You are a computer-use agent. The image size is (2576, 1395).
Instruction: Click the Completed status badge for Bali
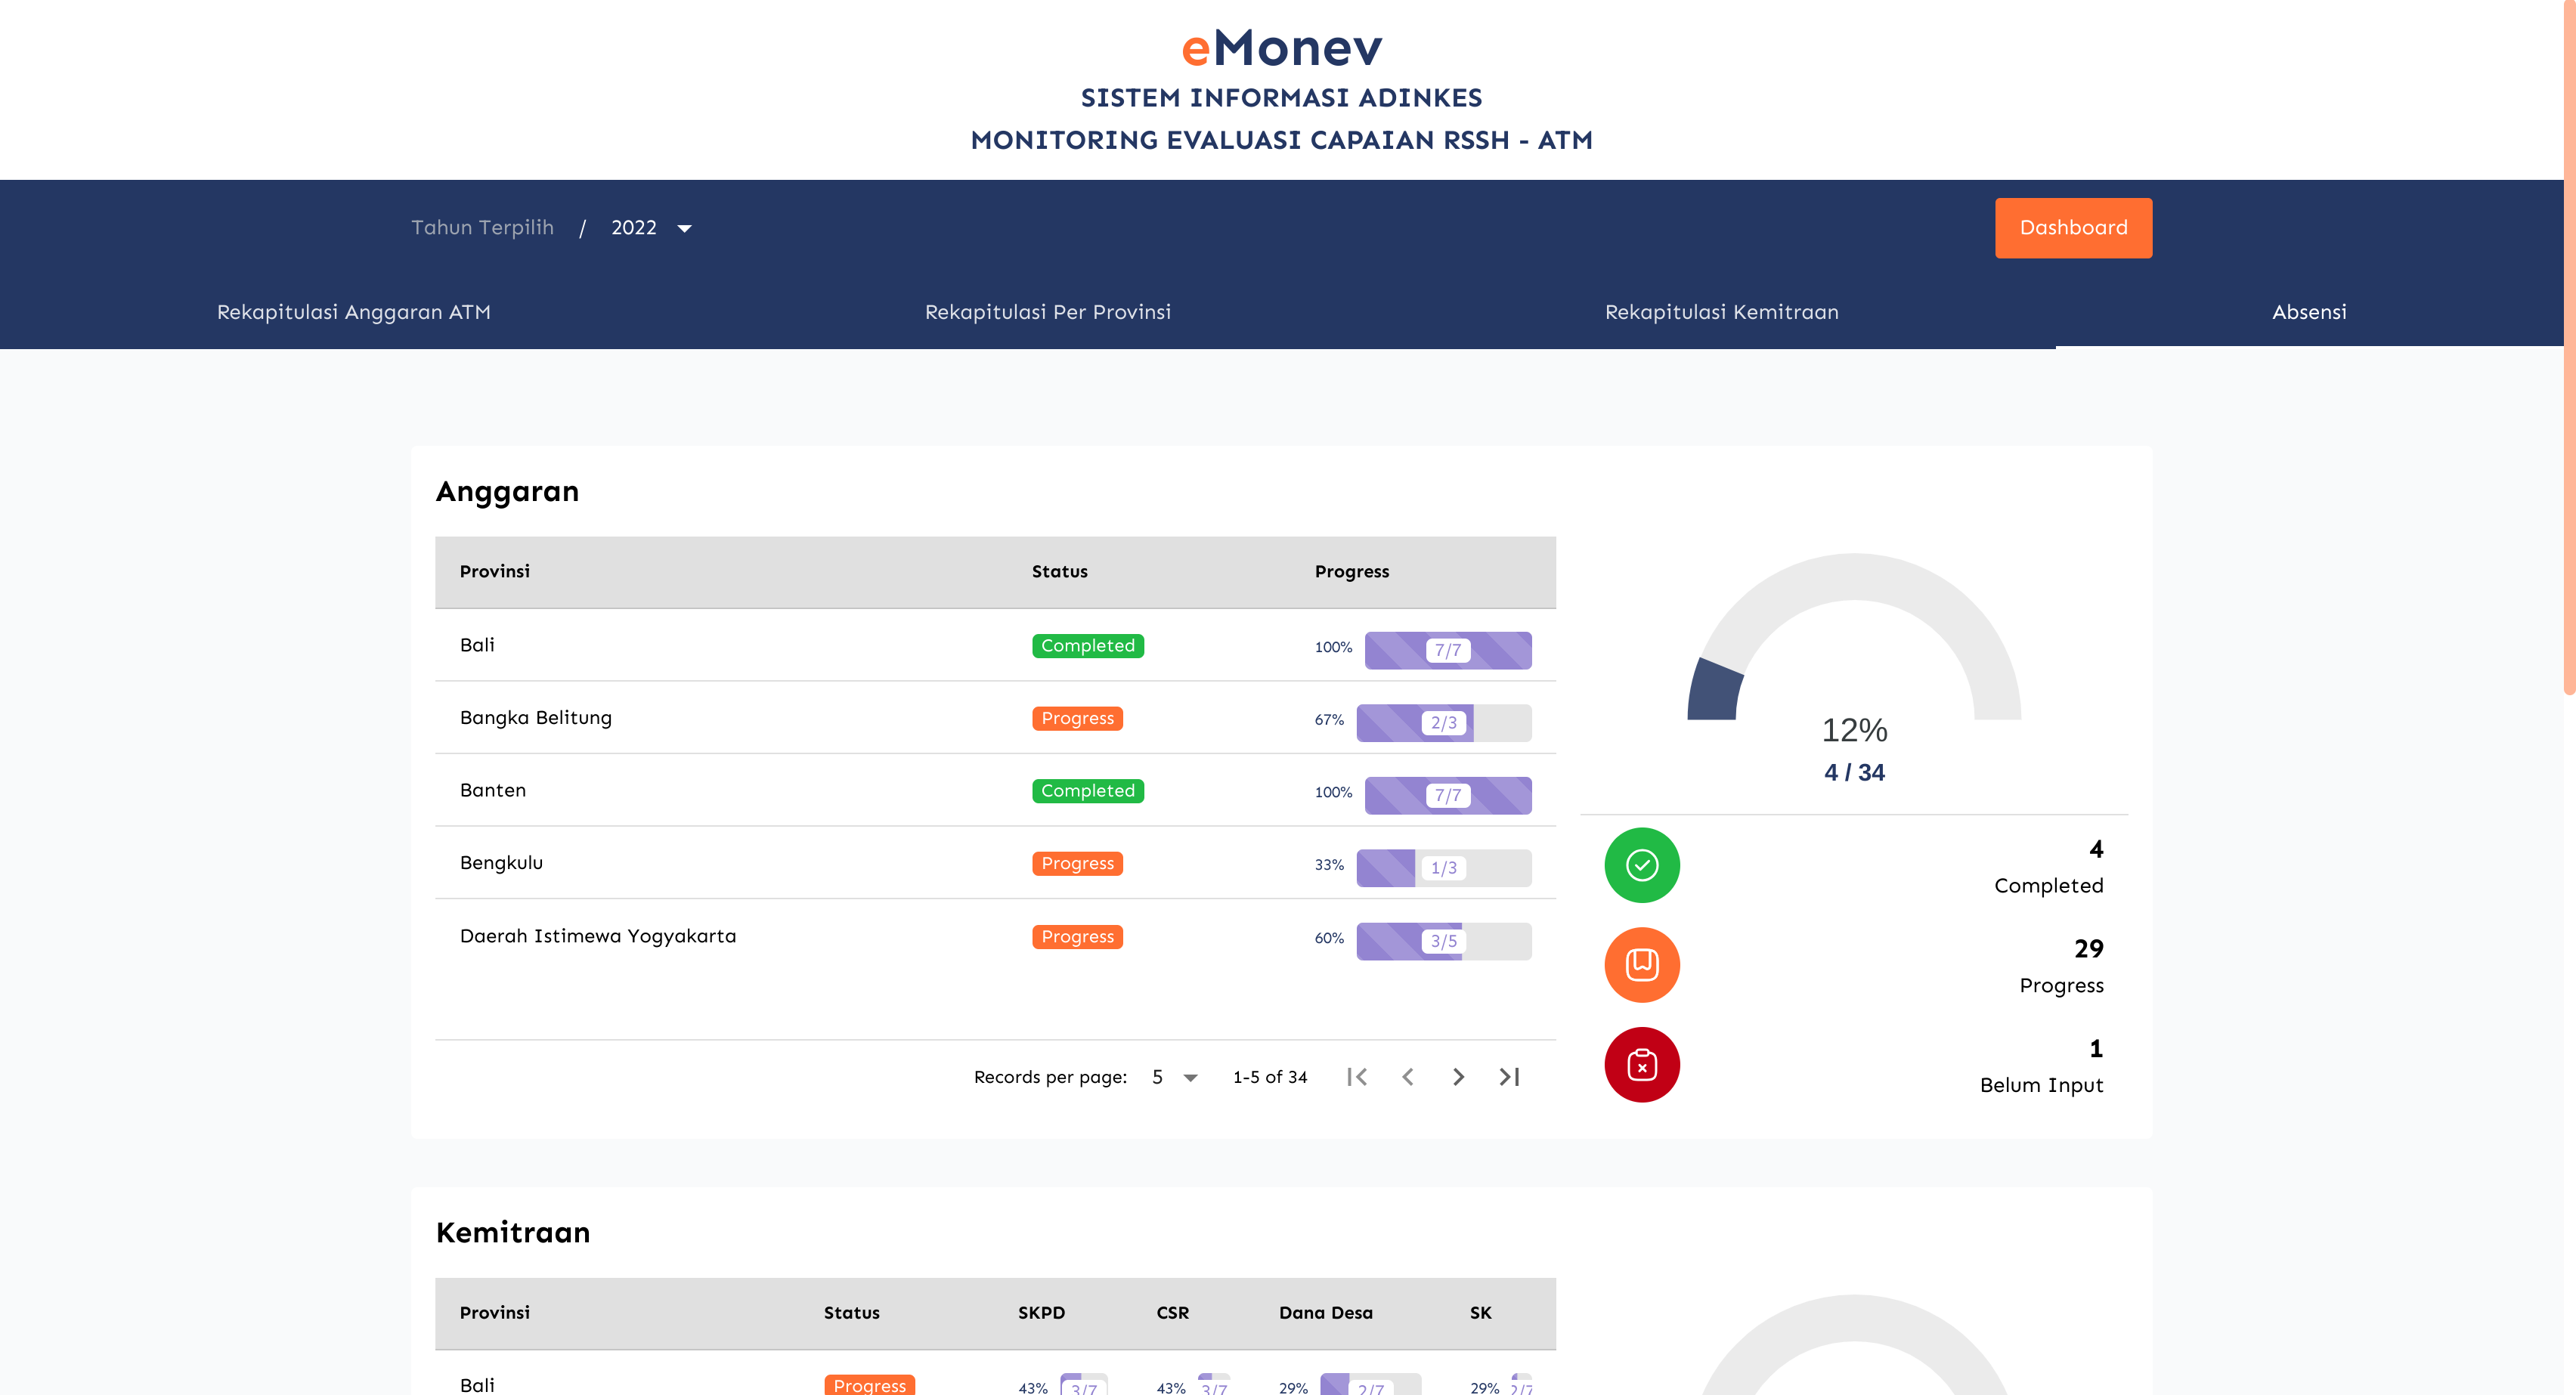click(x=1087, y=646)
